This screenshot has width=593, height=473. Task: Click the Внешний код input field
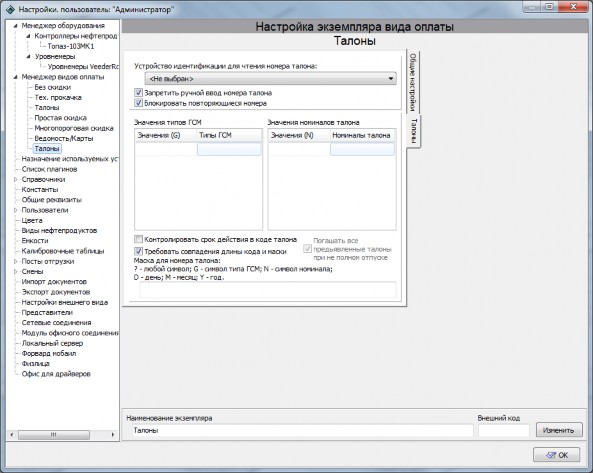tap(504, 430)
